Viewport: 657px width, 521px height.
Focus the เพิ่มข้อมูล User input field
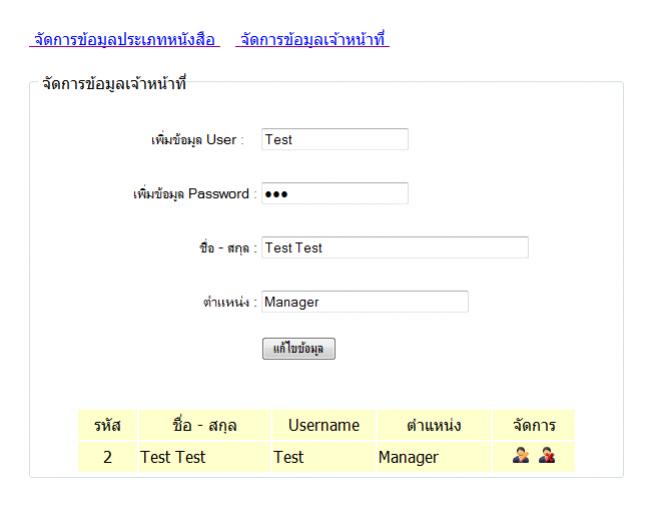pos(334,140)
